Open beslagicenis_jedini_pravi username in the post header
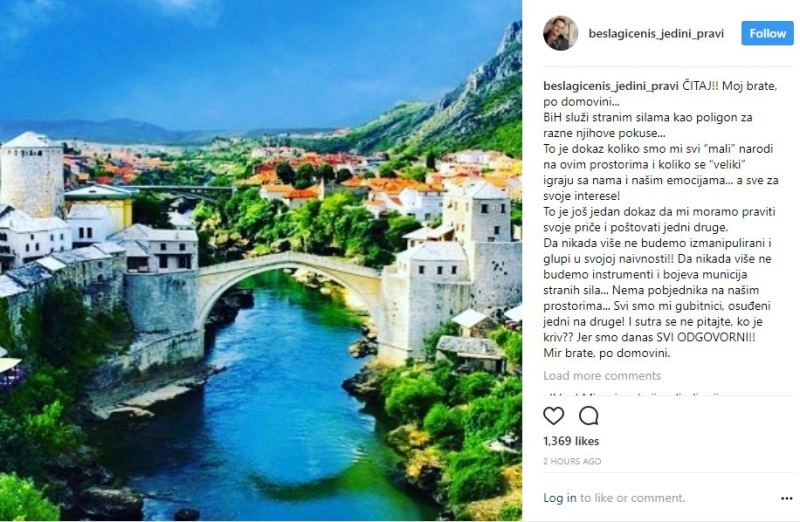Viewport: 800px width, 522px height. coord(656,34)
